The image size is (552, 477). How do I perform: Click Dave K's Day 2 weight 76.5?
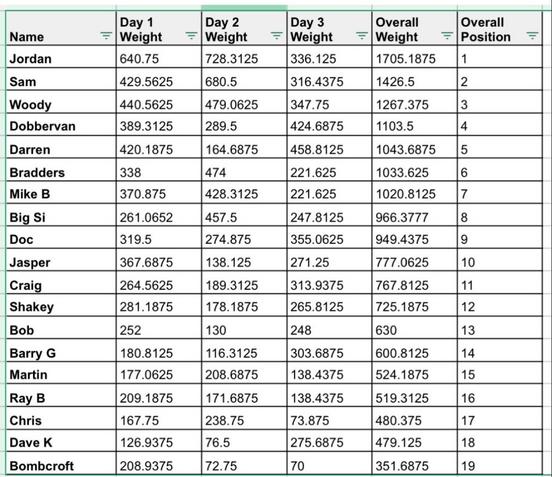[244, 441]
